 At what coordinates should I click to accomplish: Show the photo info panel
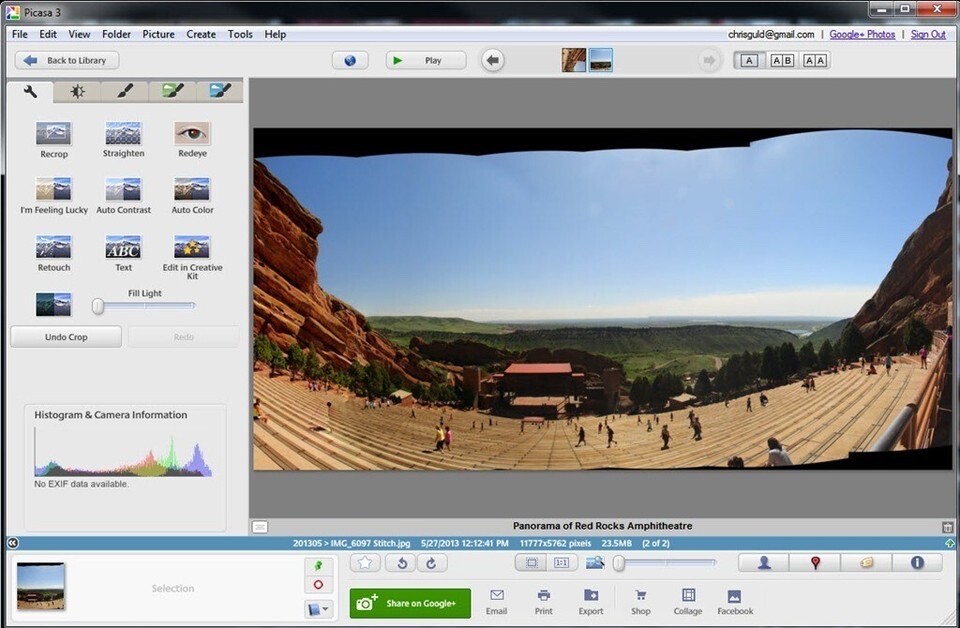[x=916, y=563]
